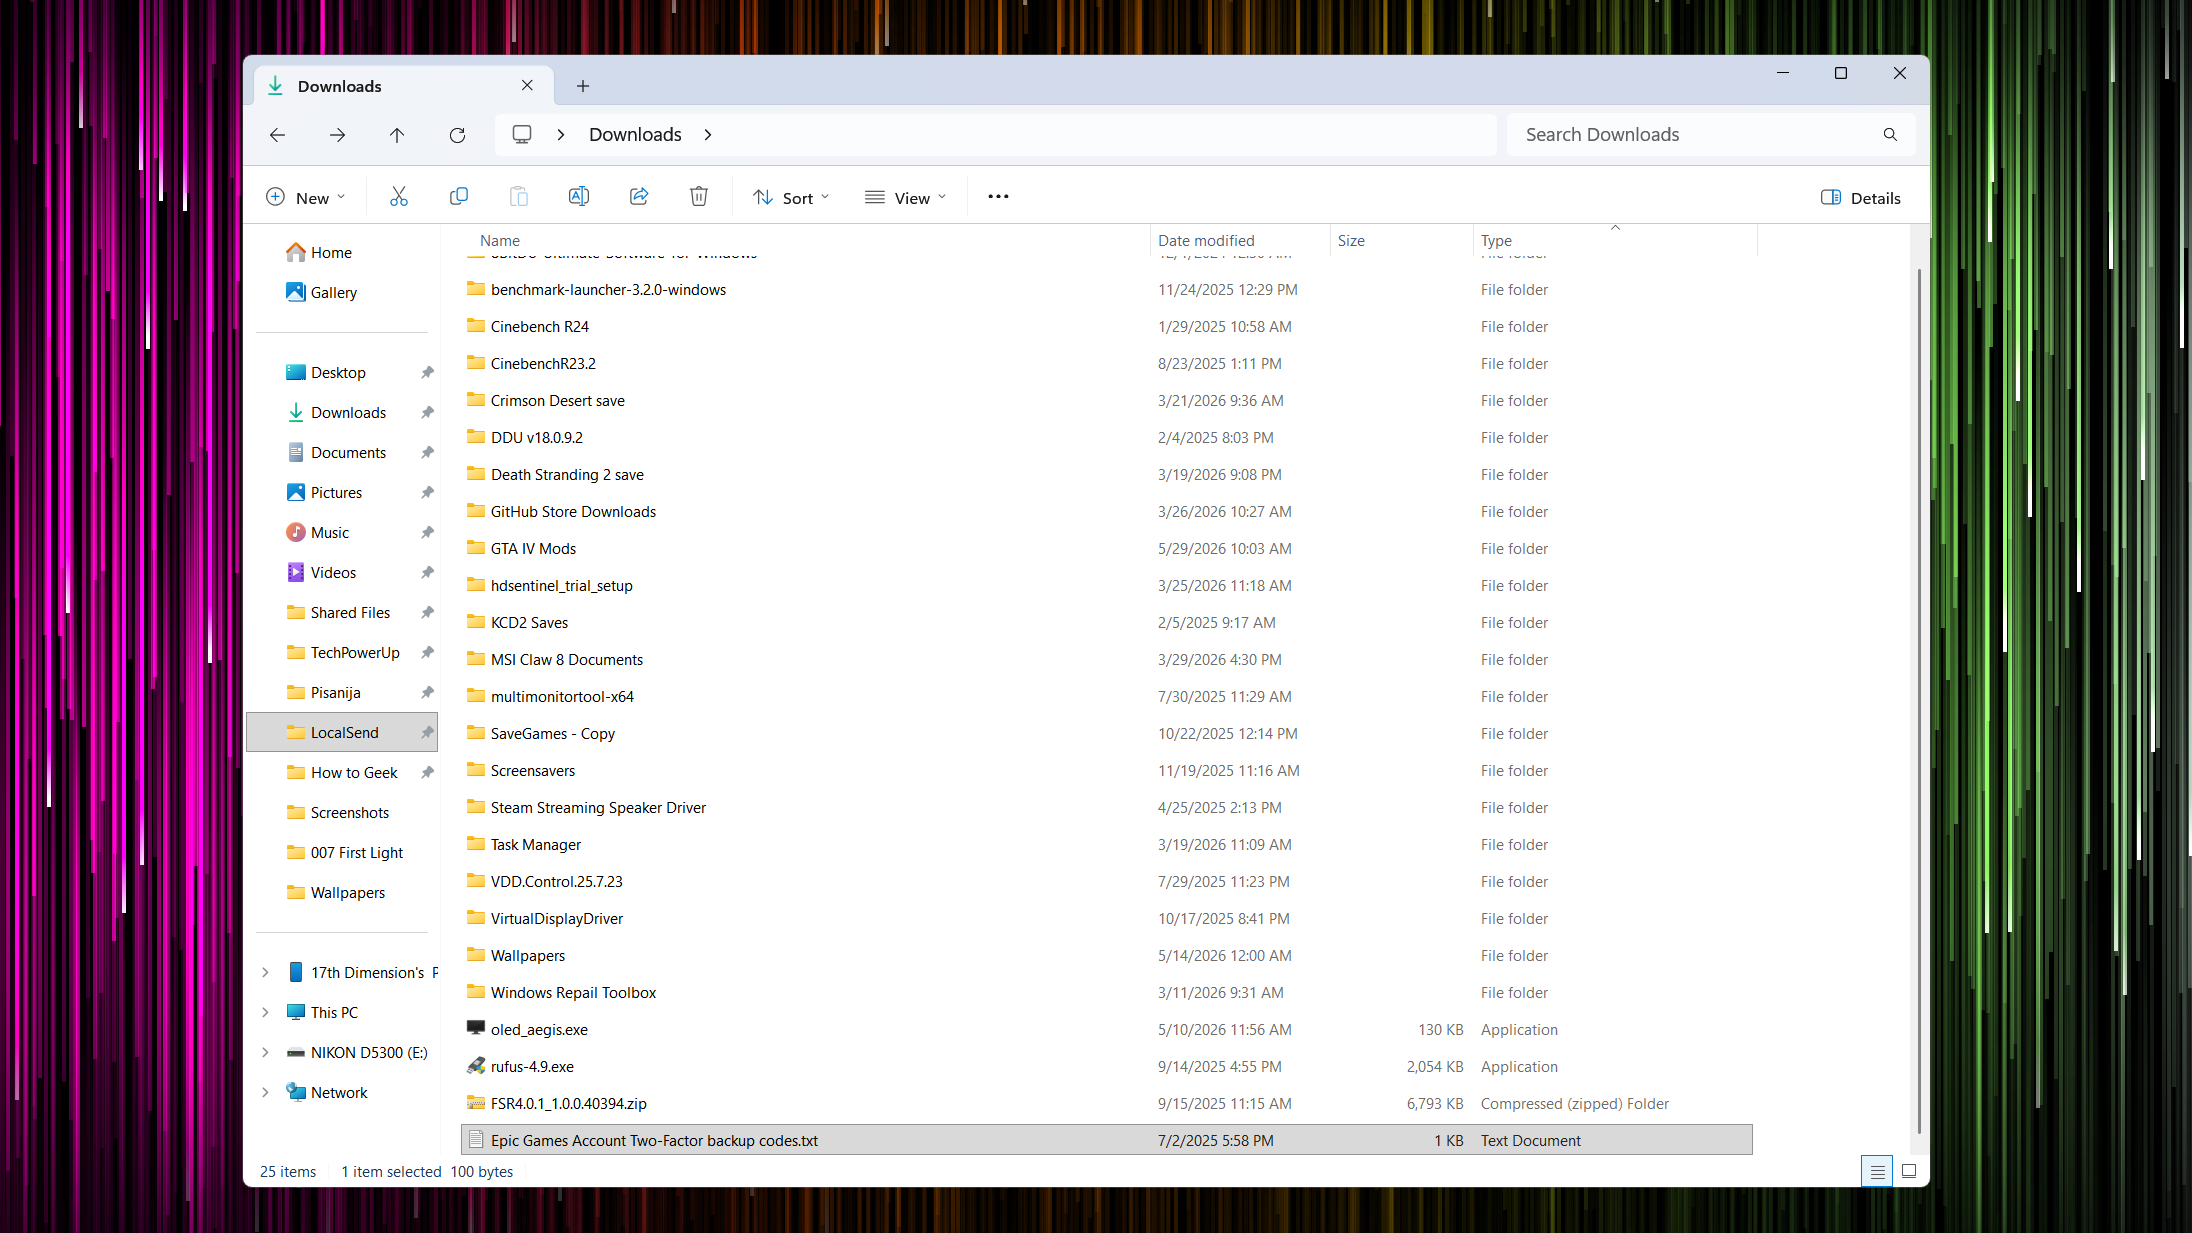The height and width of the screenshot is (1233, 2192).
Task: Click the Cut scissors icon
Action: coord(399,197)
